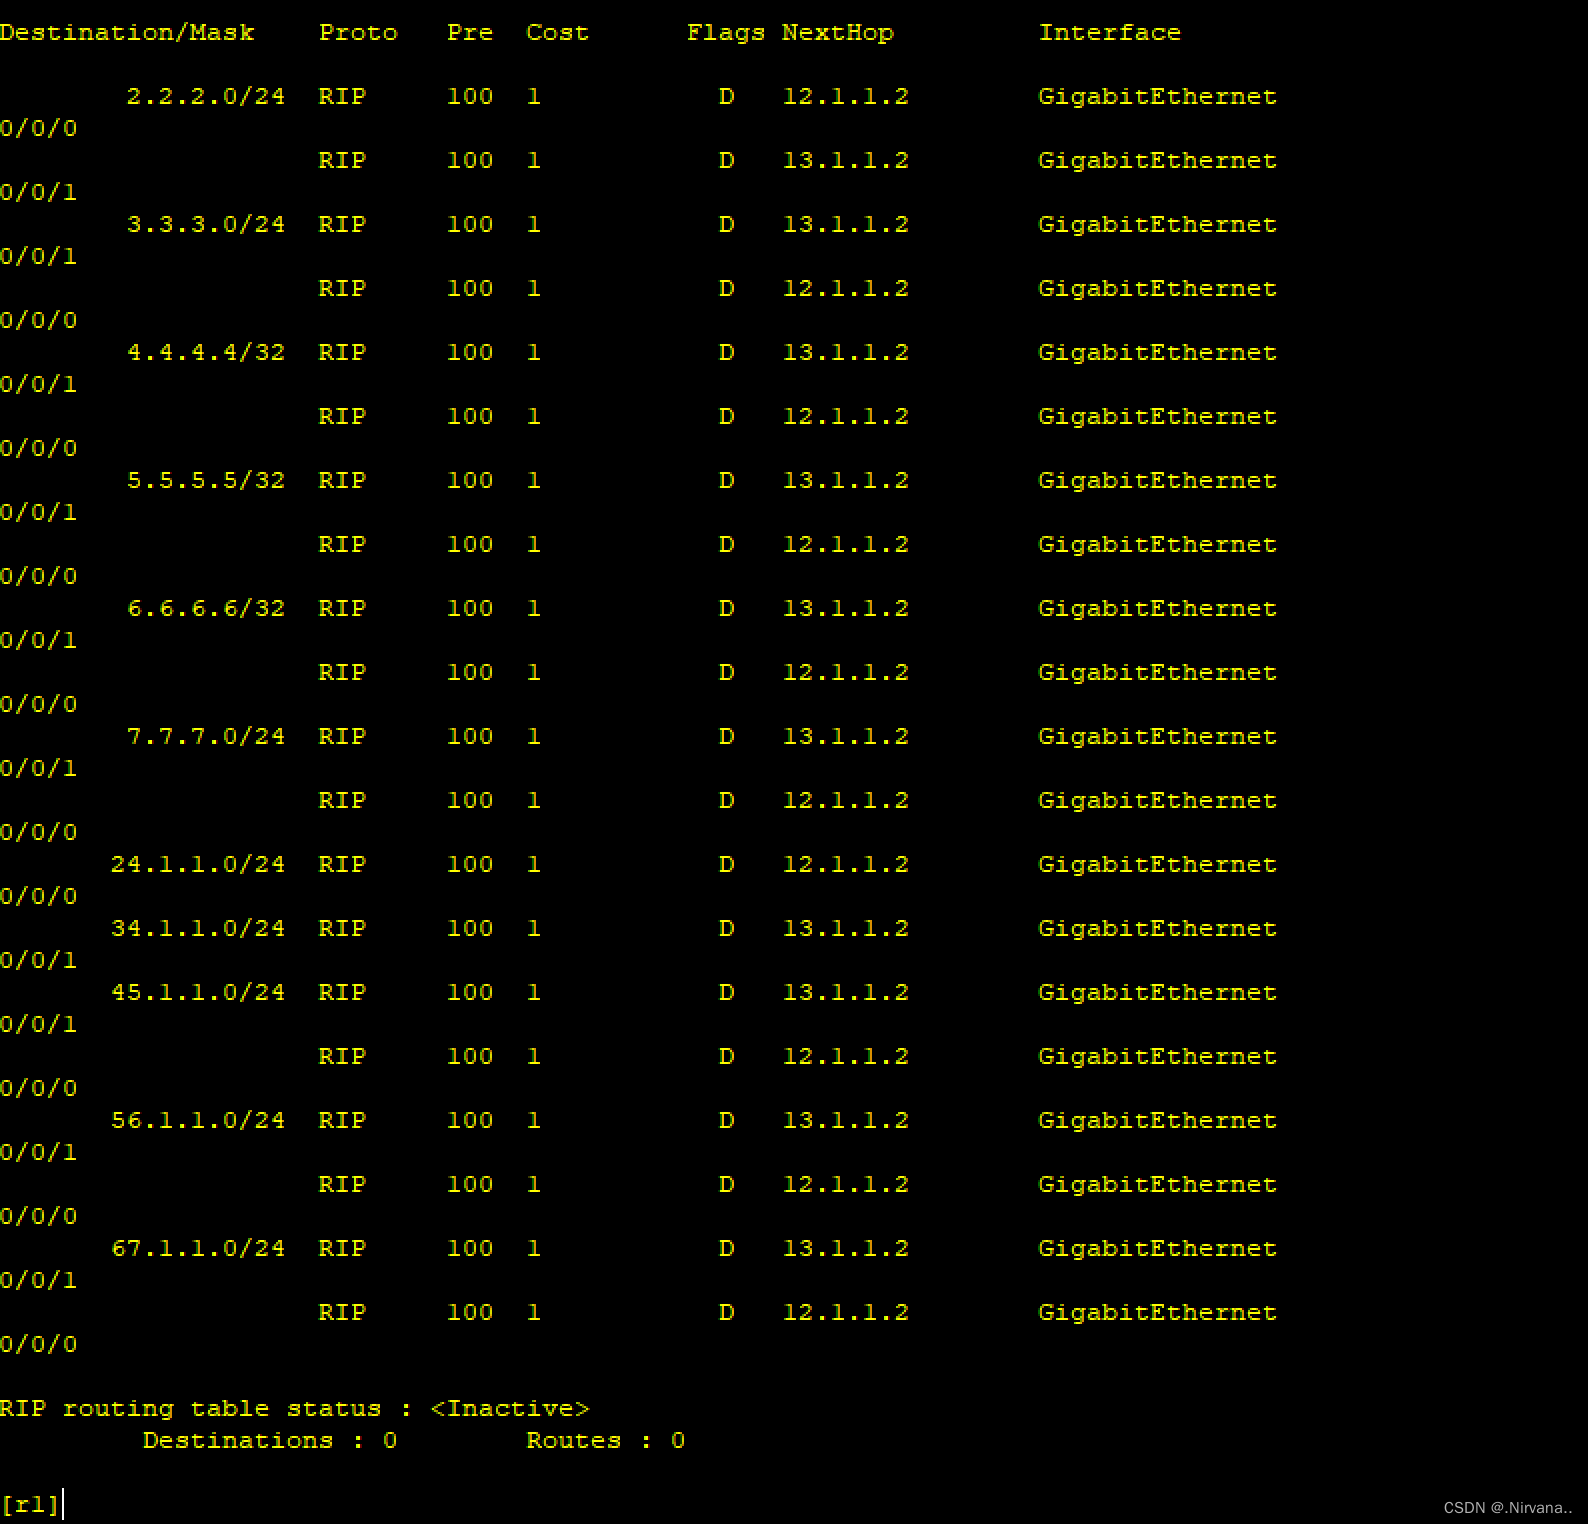The image size is (1588, 1524).
Task: Select destination 24.1.1.0/24
Action: 198,865
